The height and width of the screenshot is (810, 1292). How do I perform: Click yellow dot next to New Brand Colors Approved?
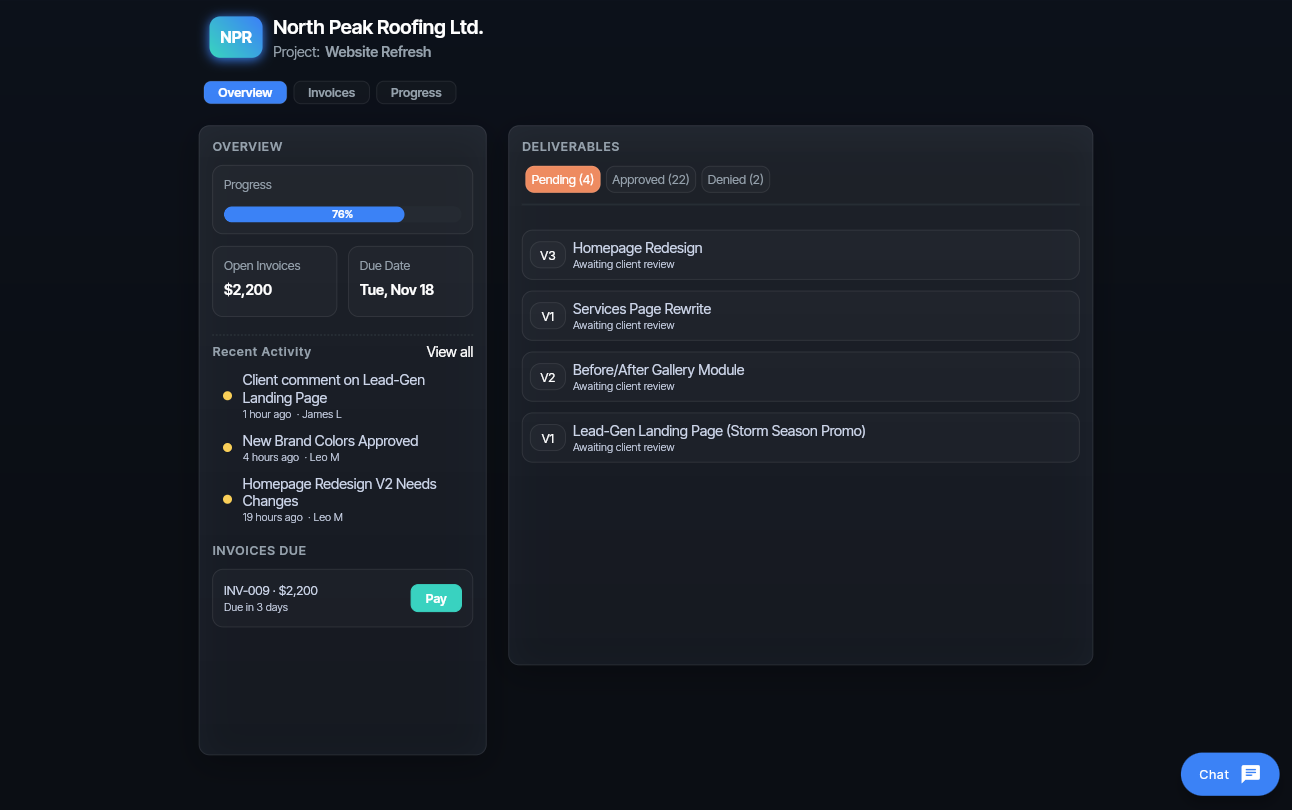228,448
